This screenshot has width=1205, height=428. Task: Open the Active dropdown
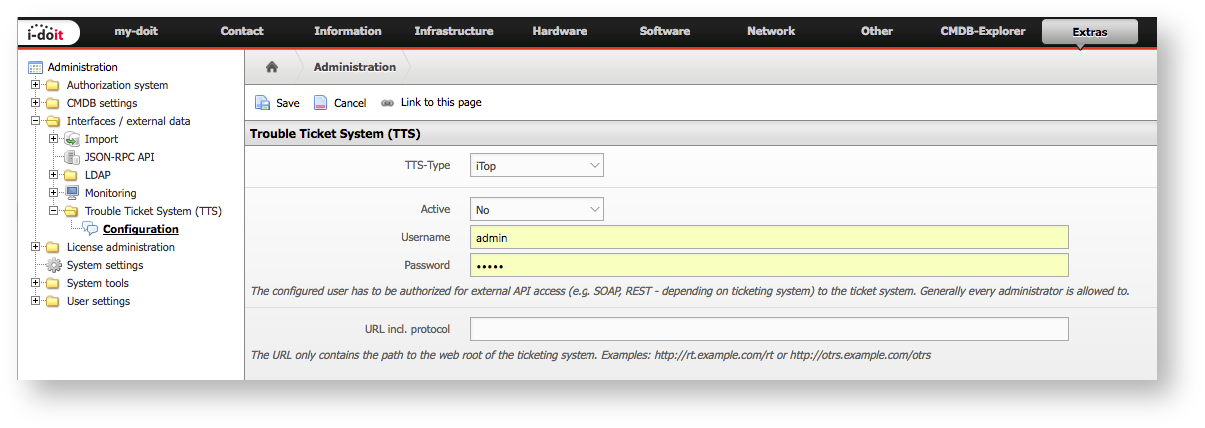click(537, 209)
